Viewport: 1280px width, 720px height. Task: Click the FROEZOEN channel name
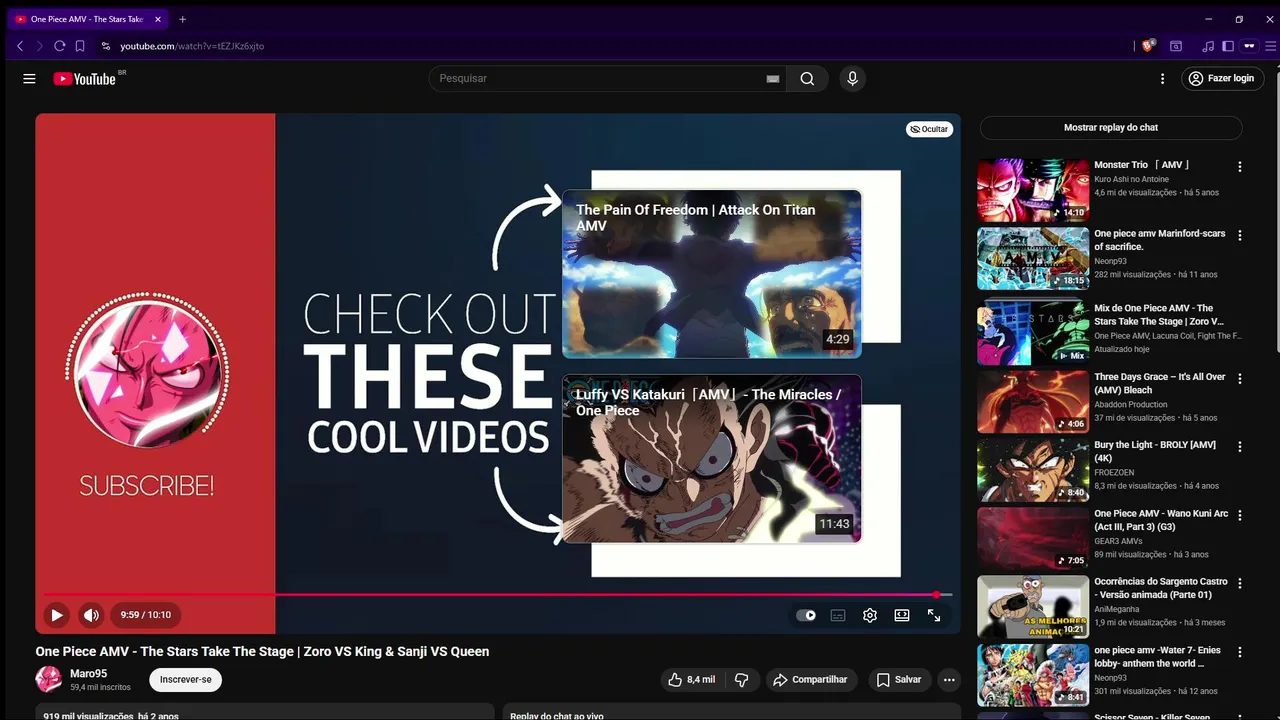1114,472
